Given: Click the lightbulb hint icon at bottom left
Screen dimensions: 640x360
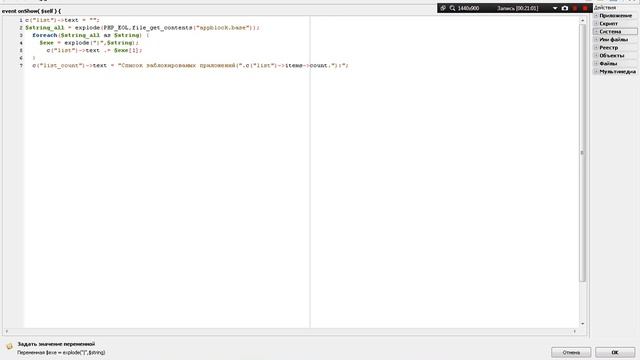Looking at the screenshot, I should pyautogui.click(x=9, y=347).
